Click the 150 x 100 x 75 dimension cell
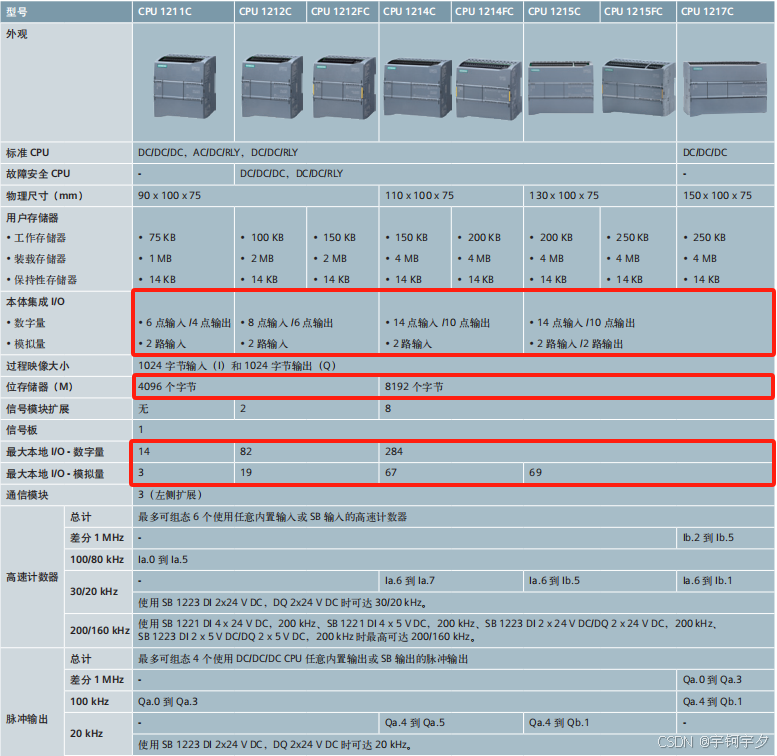This screenshot has width=777, height=756. tap(725, 196)
